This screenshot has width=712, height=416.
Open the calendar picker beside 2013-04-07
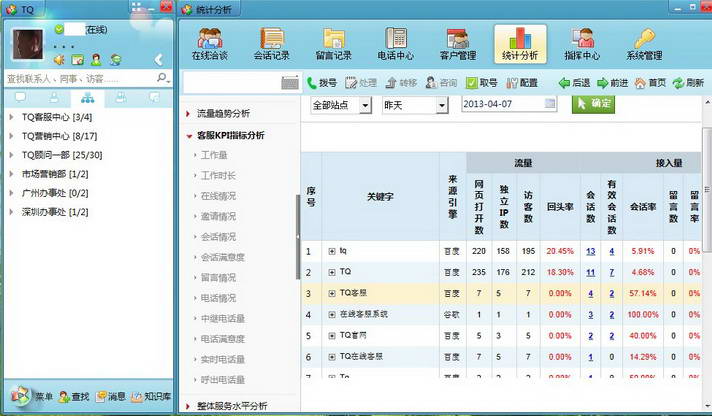coord(550,104)
